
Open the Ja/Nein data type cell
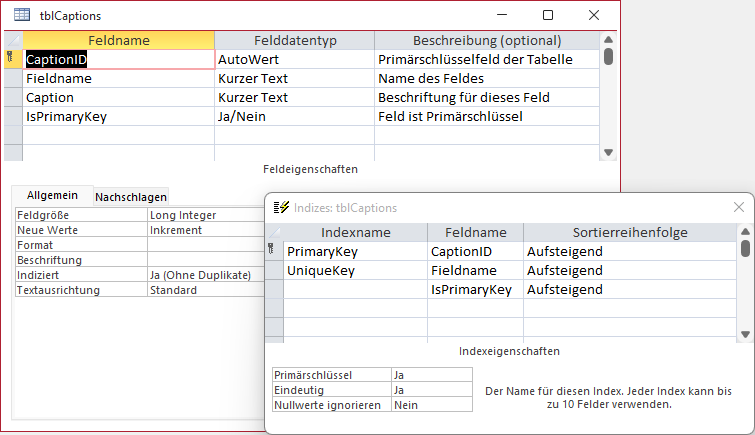point(295,116)
